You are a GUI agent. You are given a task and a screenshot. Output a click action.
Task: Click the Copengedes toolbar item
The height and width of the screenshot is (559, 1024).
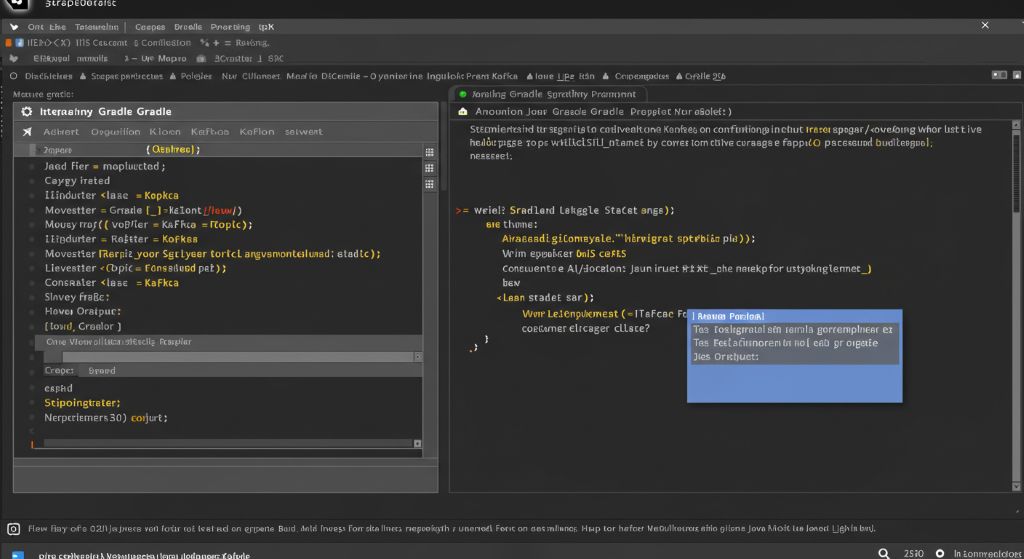pyautogui.click(x=641, y=76)
